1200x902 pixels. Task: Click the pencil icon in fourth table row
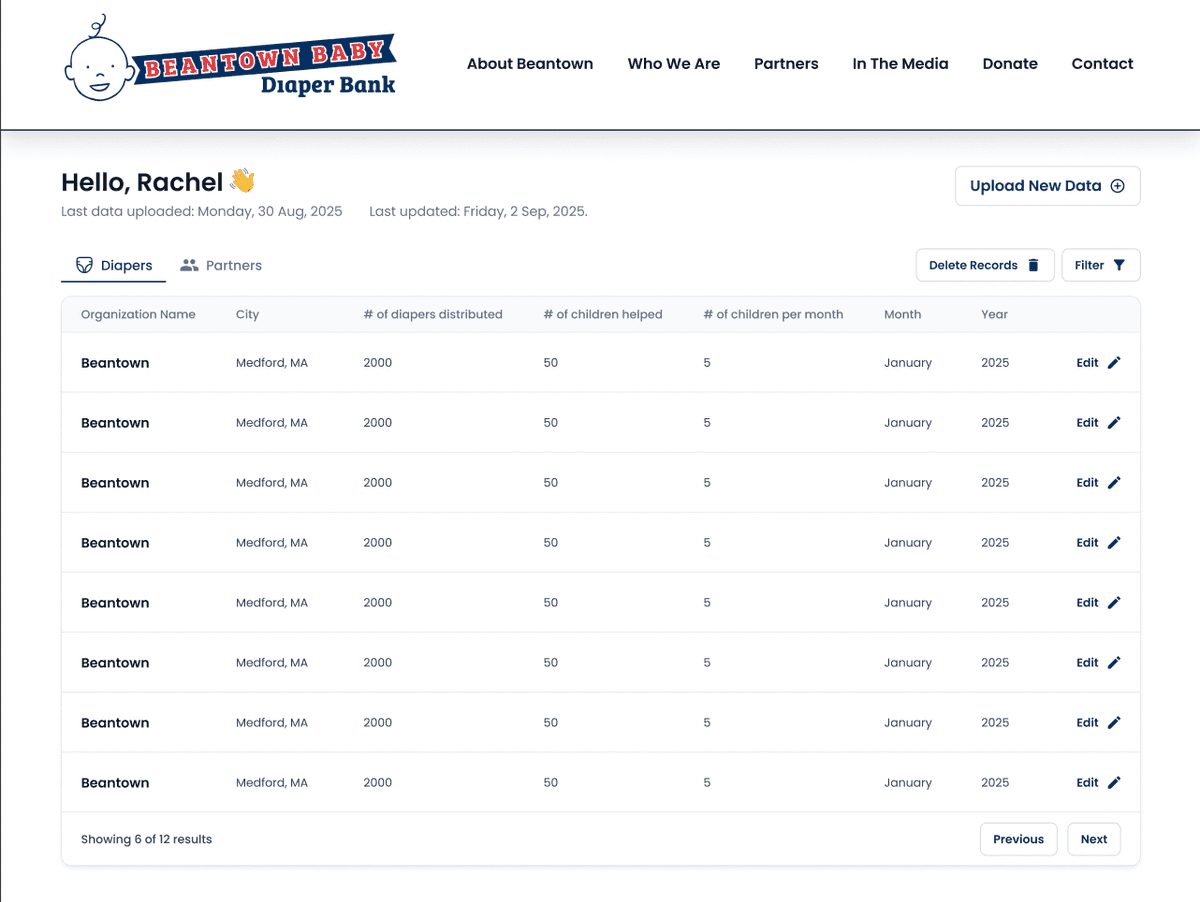[1114, 543]
